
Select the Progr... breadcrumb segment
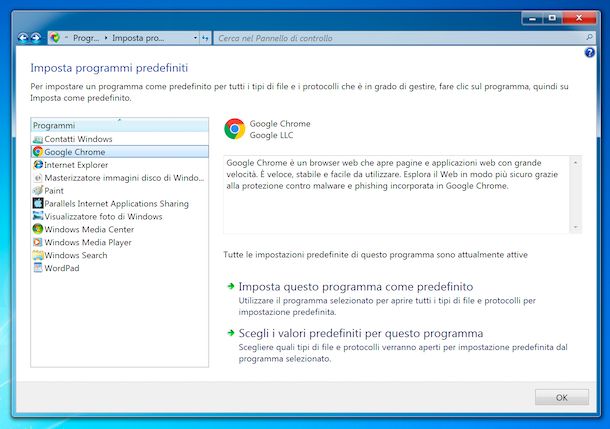pos(86,38)
